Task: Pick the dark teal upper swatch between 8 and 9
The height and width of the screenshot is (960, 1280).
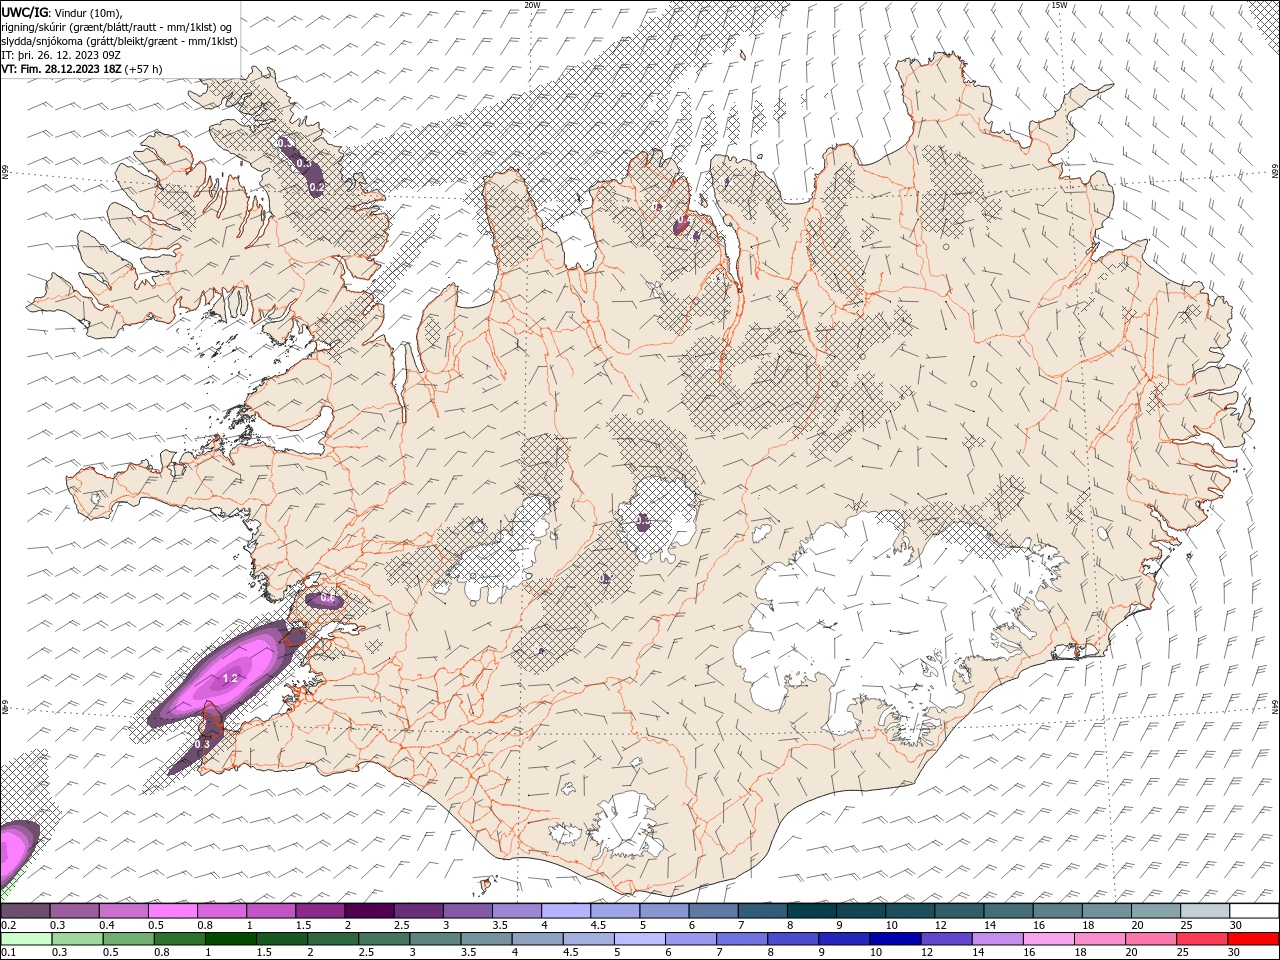Action: click(812, 910)
